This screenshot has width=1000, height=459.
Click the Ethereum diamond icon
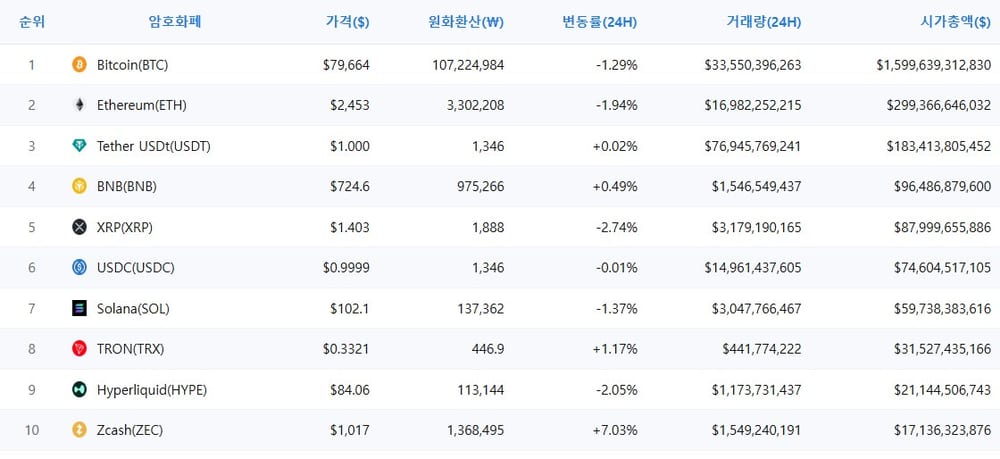[x=79, y=105]
